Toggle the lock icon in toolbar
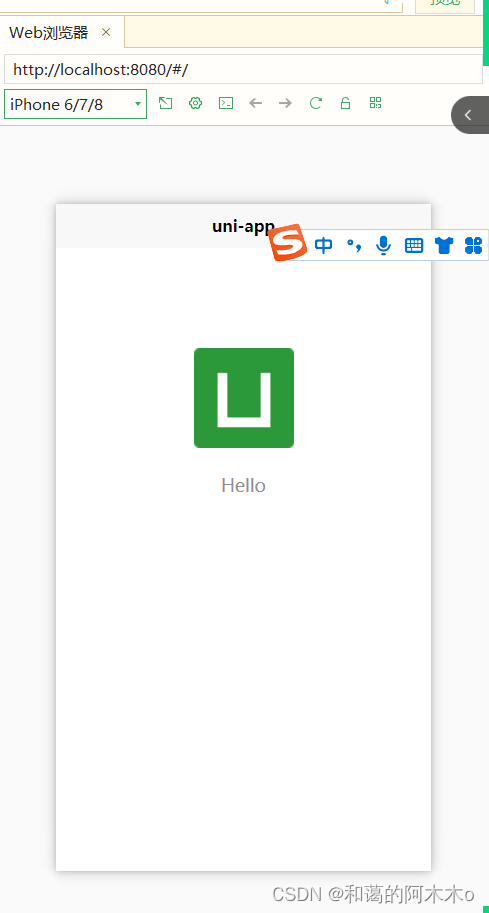 pos(345,103)
